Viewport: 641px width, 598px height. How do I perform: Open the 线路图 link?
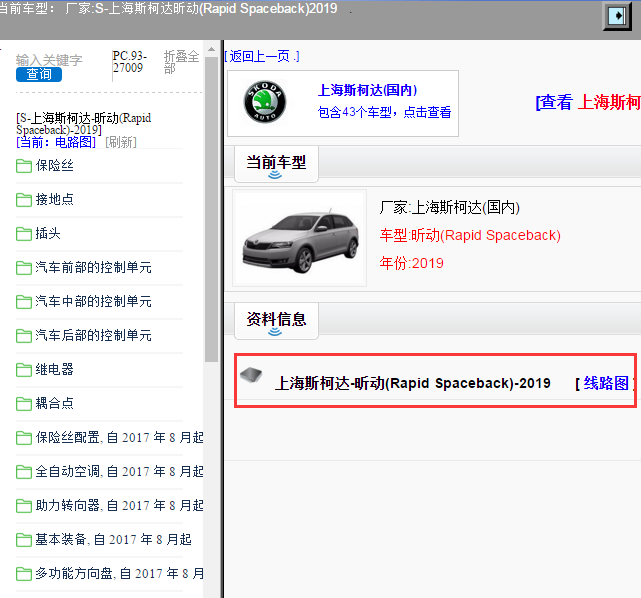pos(605,383)
